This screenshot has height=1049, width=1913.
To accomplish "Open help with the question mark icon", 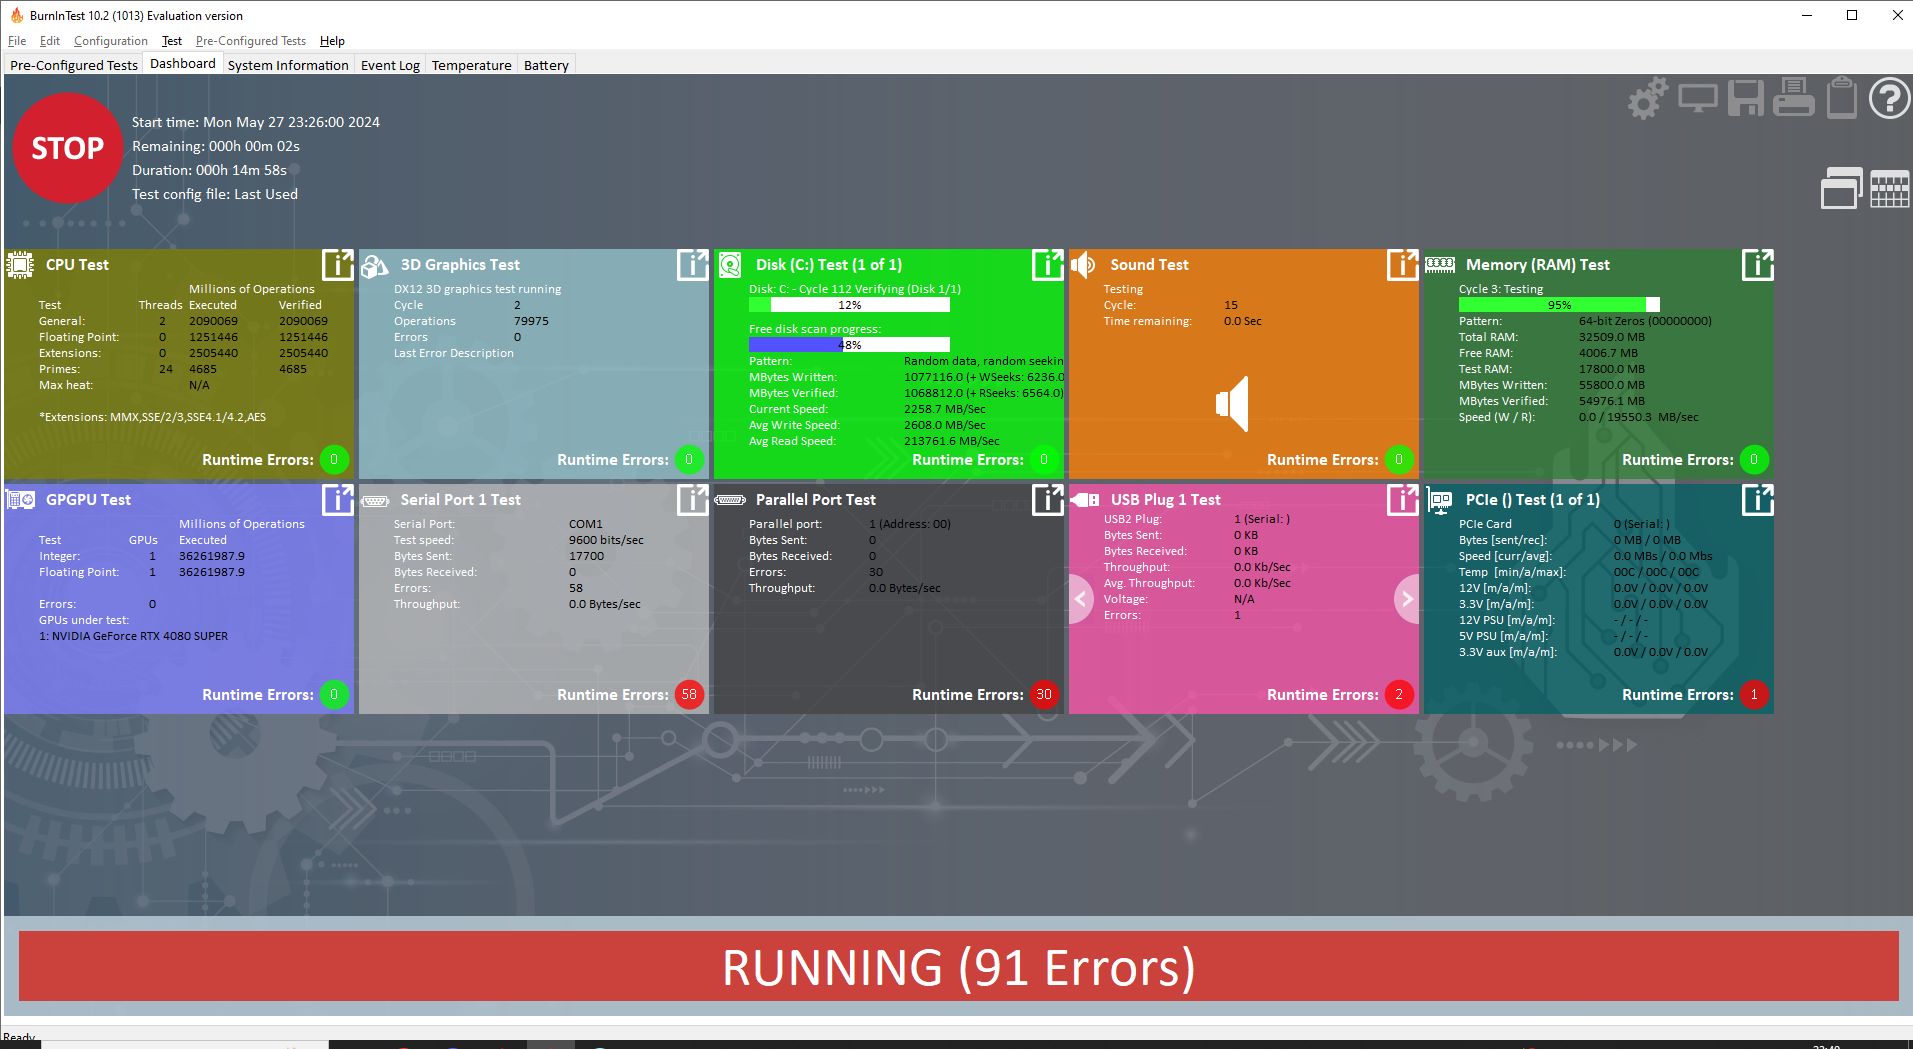I will 1889,98.
